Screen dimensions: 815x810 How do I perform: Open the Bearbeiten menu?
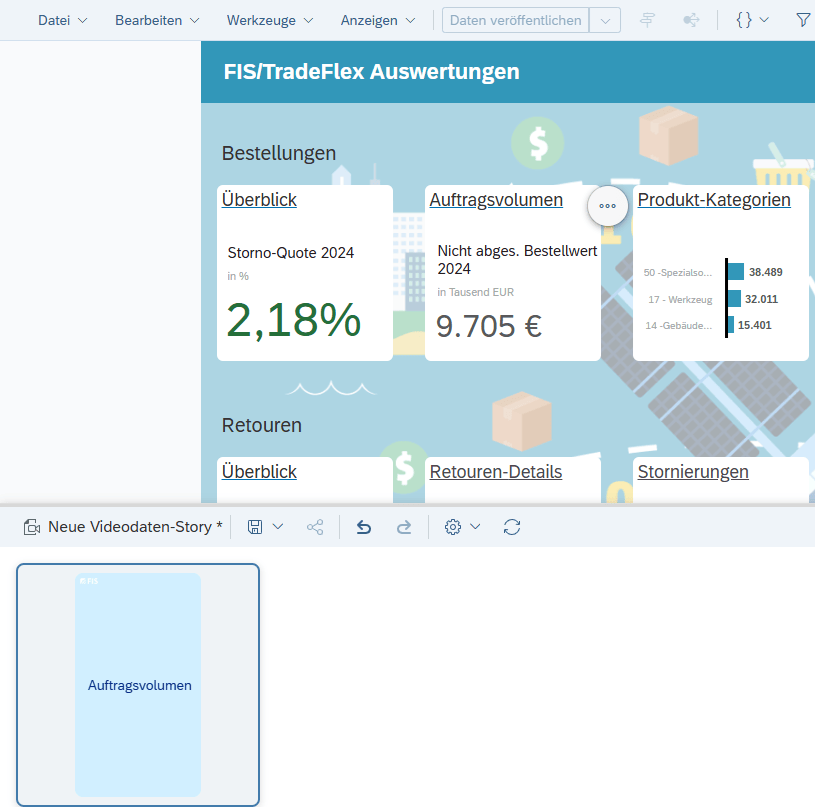pyautogui.click(x=157, y=20)
